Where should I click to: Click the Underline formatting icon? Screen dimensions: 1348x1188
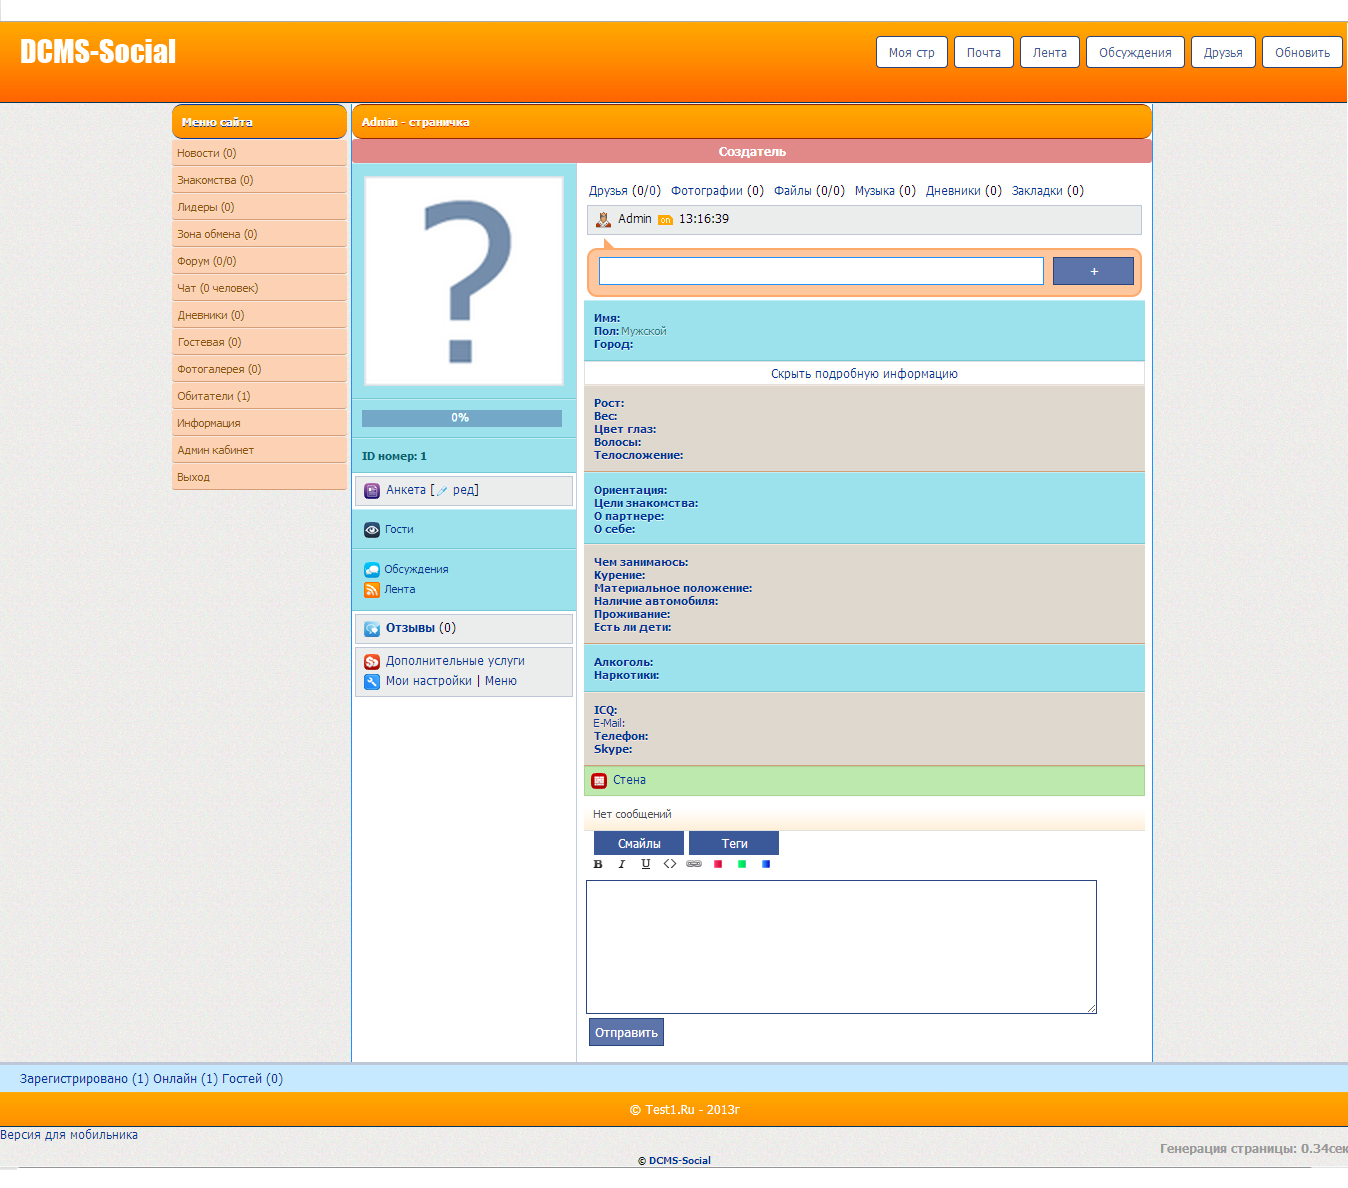(646, 864)
